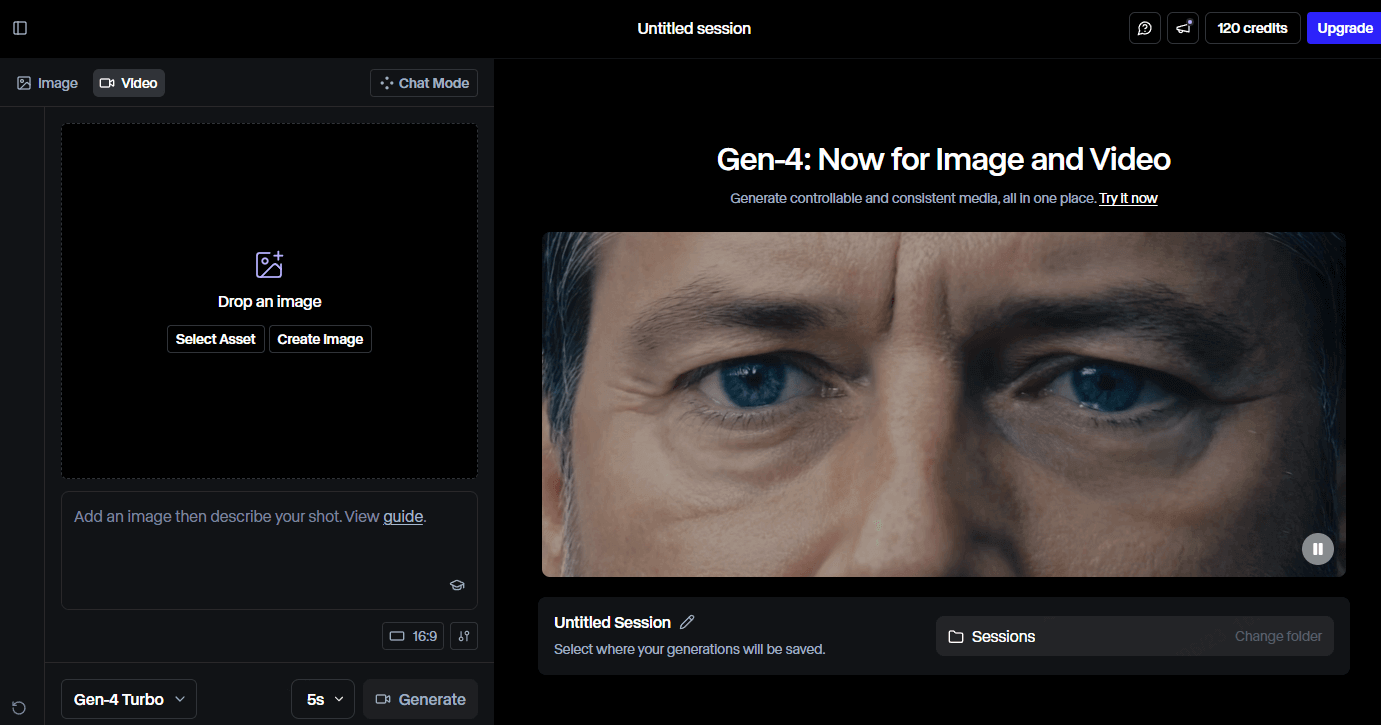Open the generation settings sliders icon
The width and height of the screenshot is (1381, 725).
click(x=463, y=636)
